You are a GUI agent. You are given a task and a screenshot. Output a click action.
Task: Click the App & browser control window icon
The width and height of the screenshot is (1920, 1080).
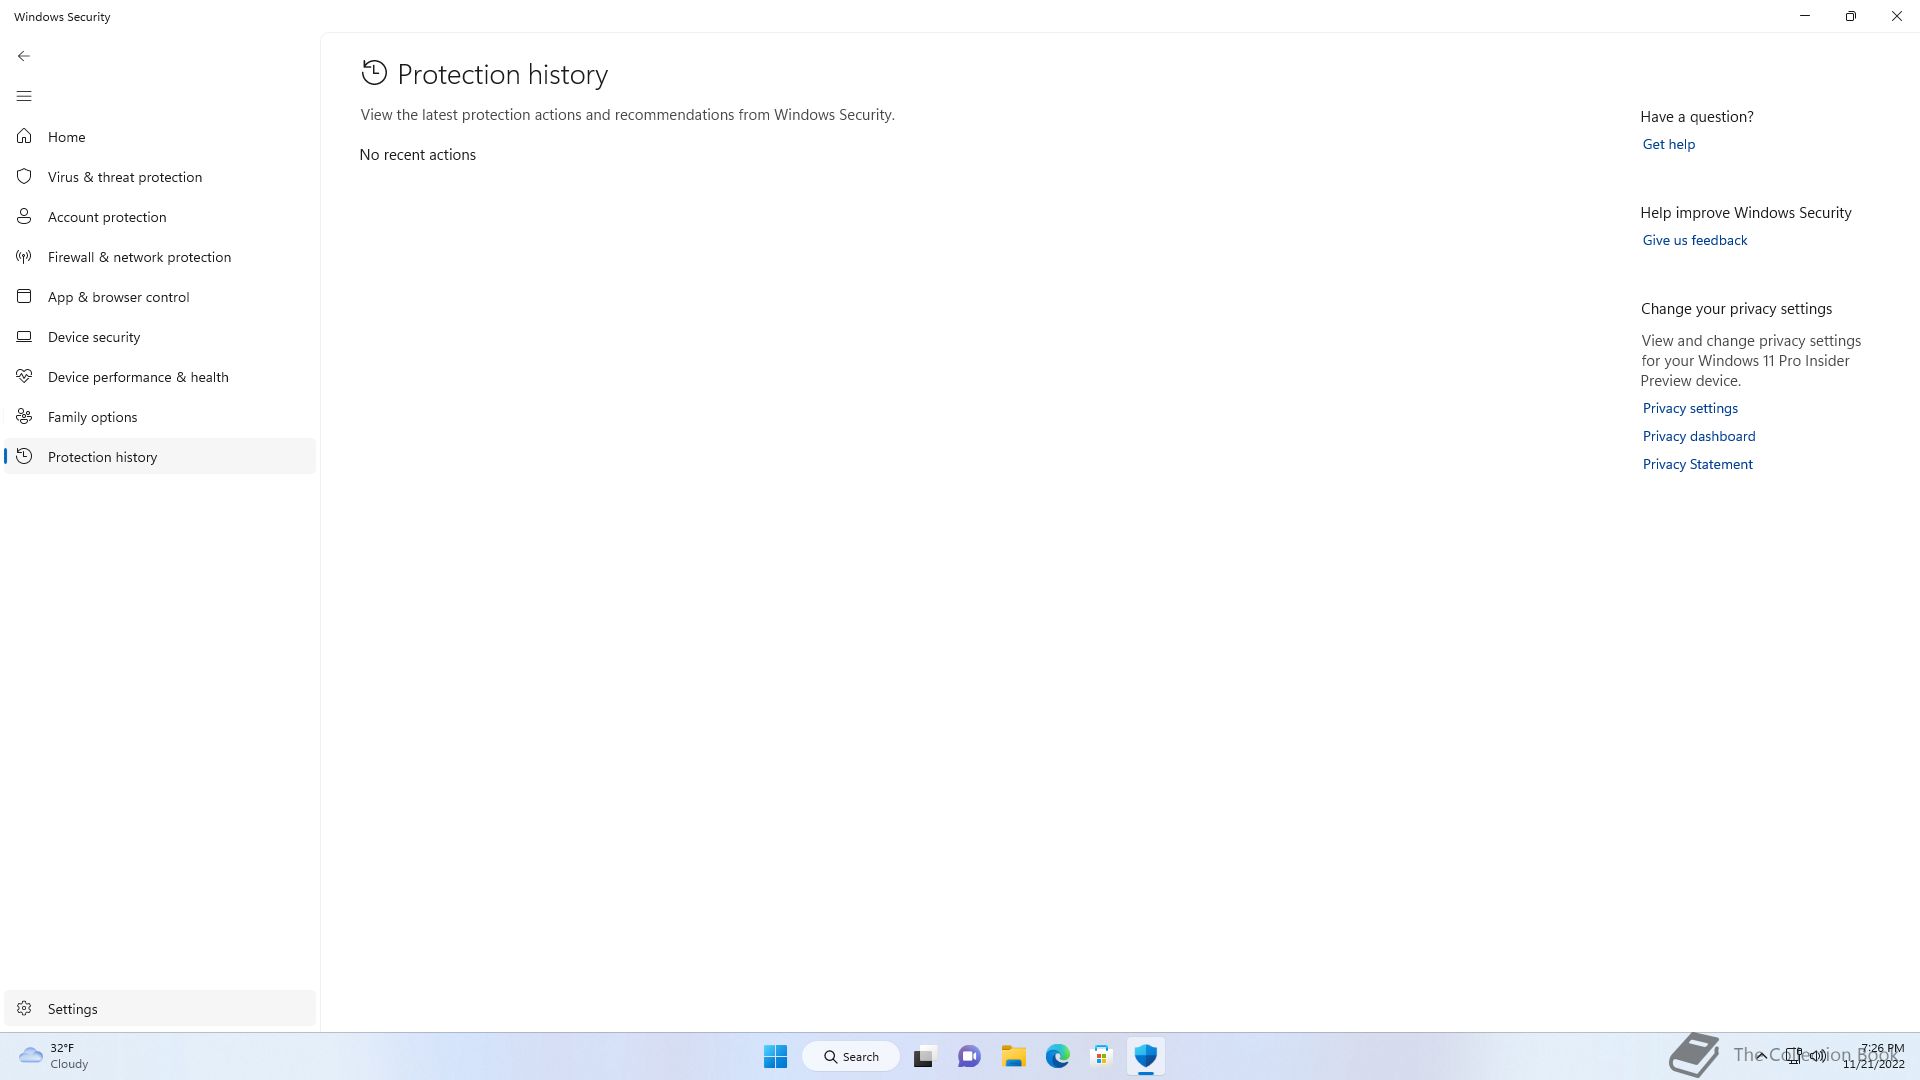click(x=24, y=296)
